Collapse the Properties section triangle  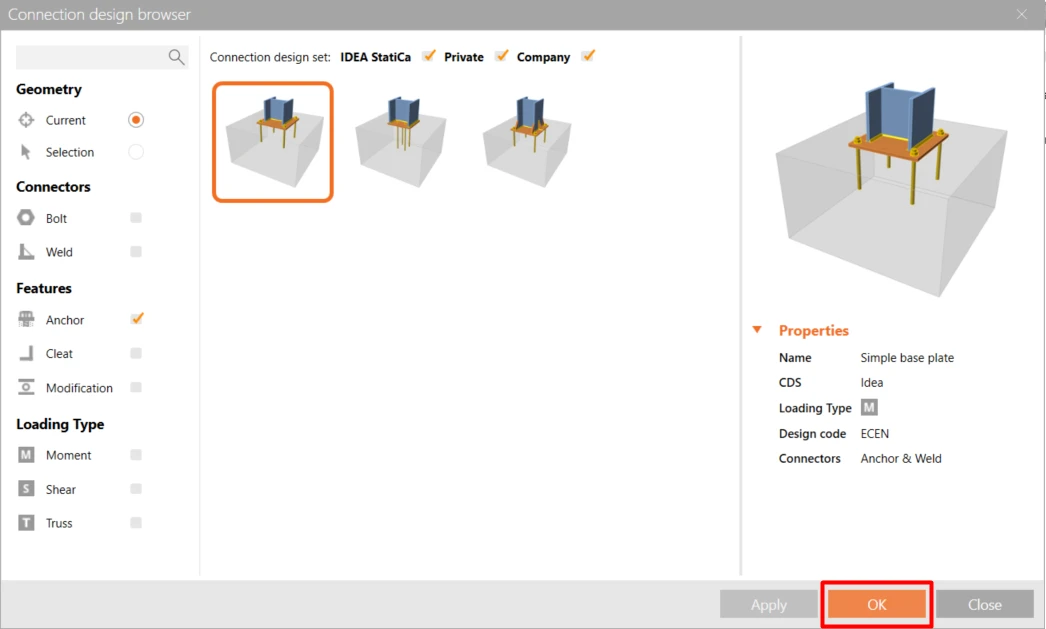click(x=757, y=330)
